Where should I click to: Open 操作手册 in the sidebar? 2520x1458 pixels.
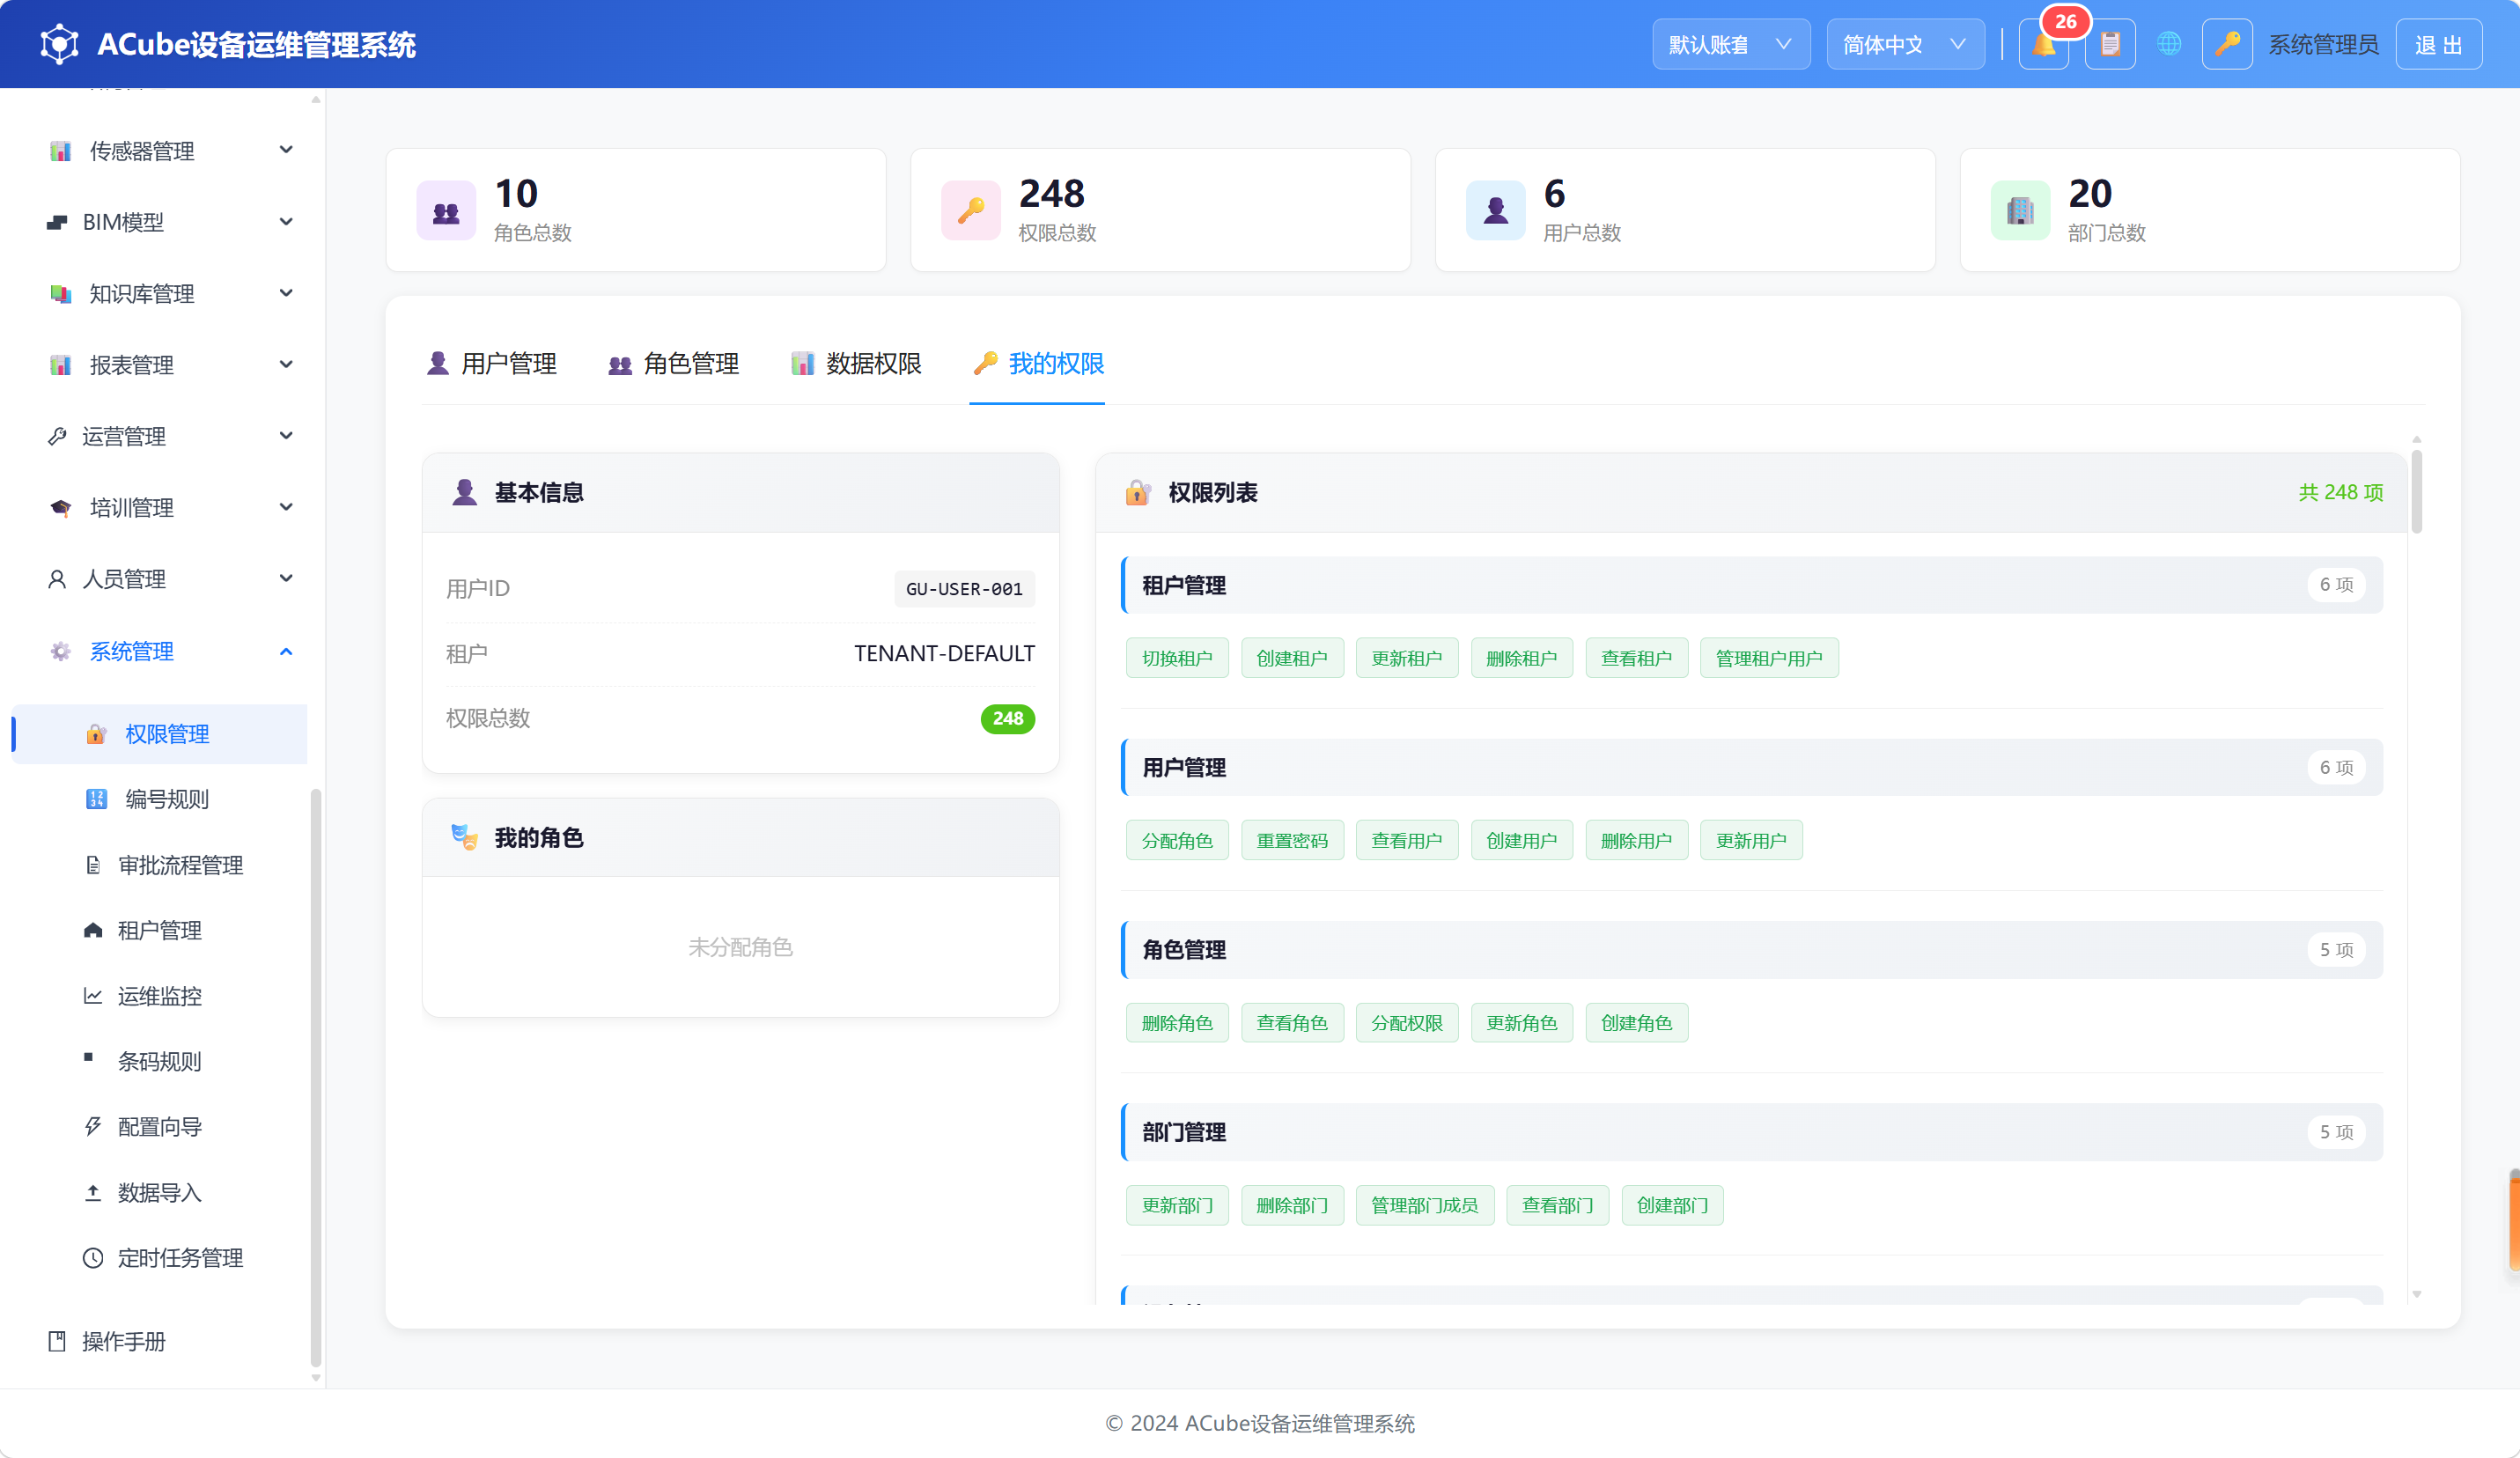pos(160,1342)
